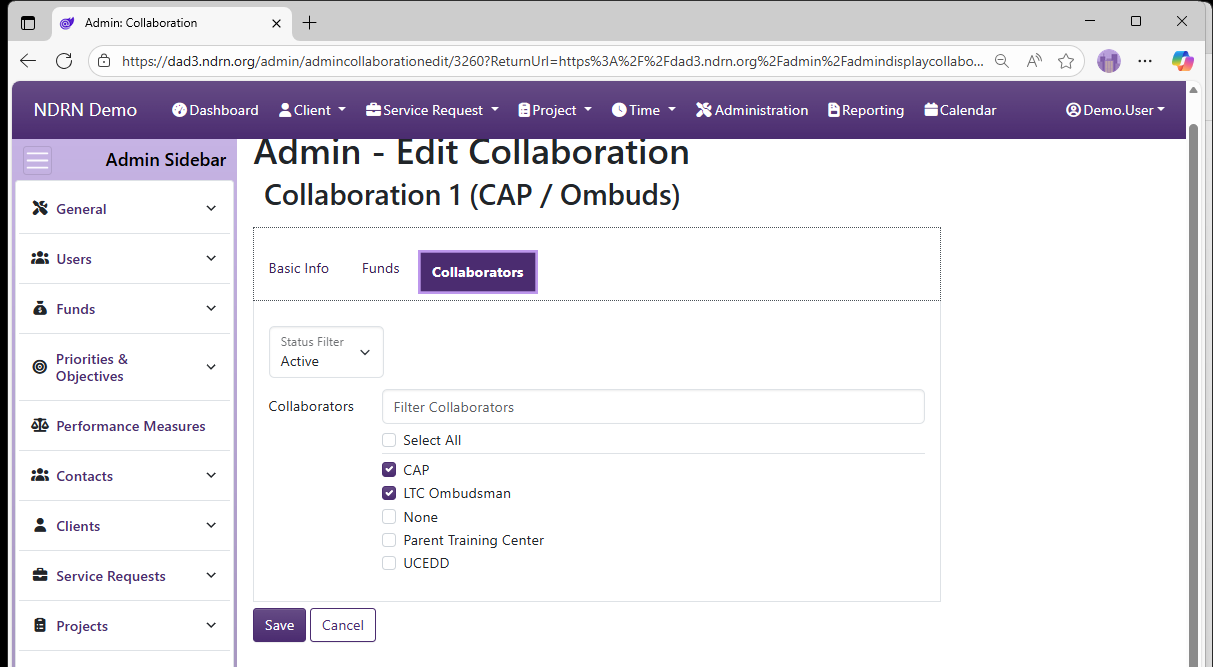This screenshot has height=667, width=1213.
Task: Click the browser back arrow
Action: tap(28, 61)
